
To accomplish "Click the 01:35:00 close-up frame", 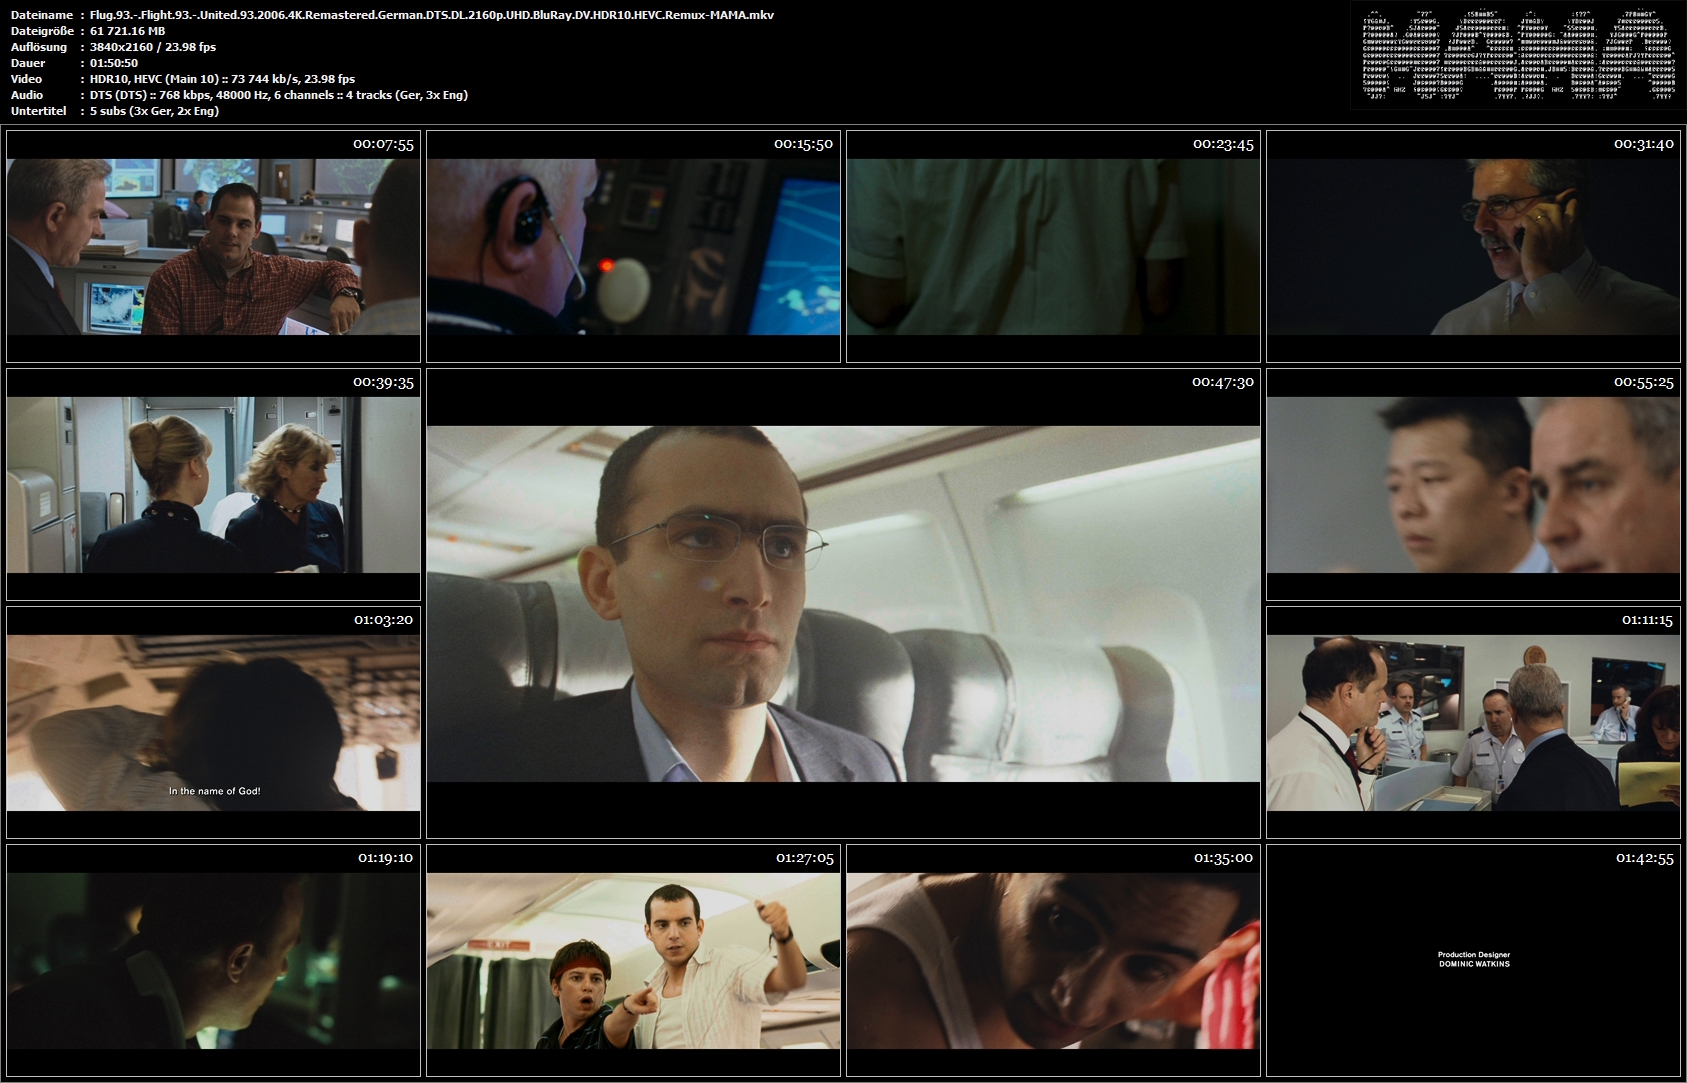I will pyautogui.click(x=1053, y=960).
